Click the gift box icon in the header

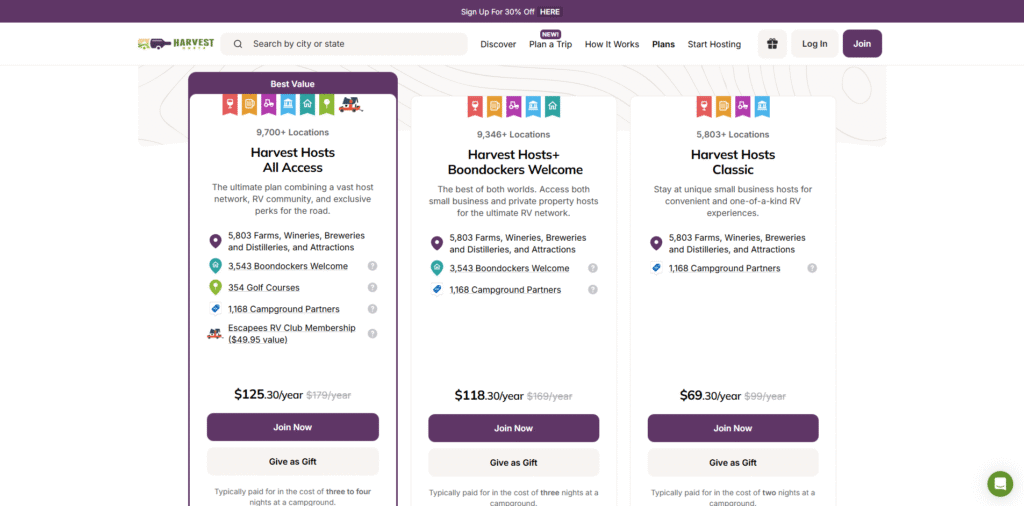[x=772, y=44]
